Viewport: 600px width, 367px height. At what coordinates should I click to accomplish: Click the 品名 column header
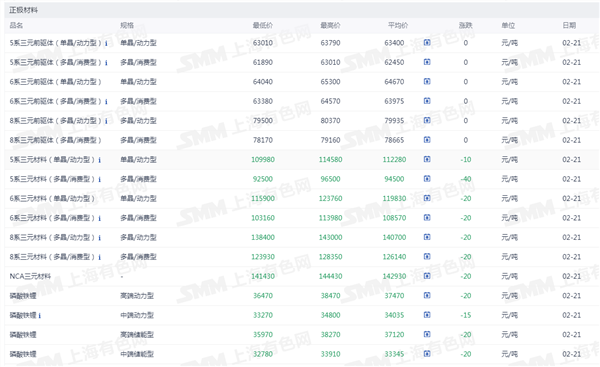(16, 25)
